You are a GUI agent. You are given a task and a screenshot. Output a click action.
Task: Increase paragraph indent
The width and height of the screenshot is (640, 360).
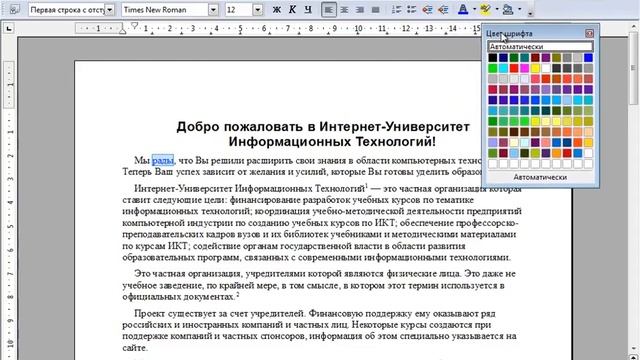[443, 10]
